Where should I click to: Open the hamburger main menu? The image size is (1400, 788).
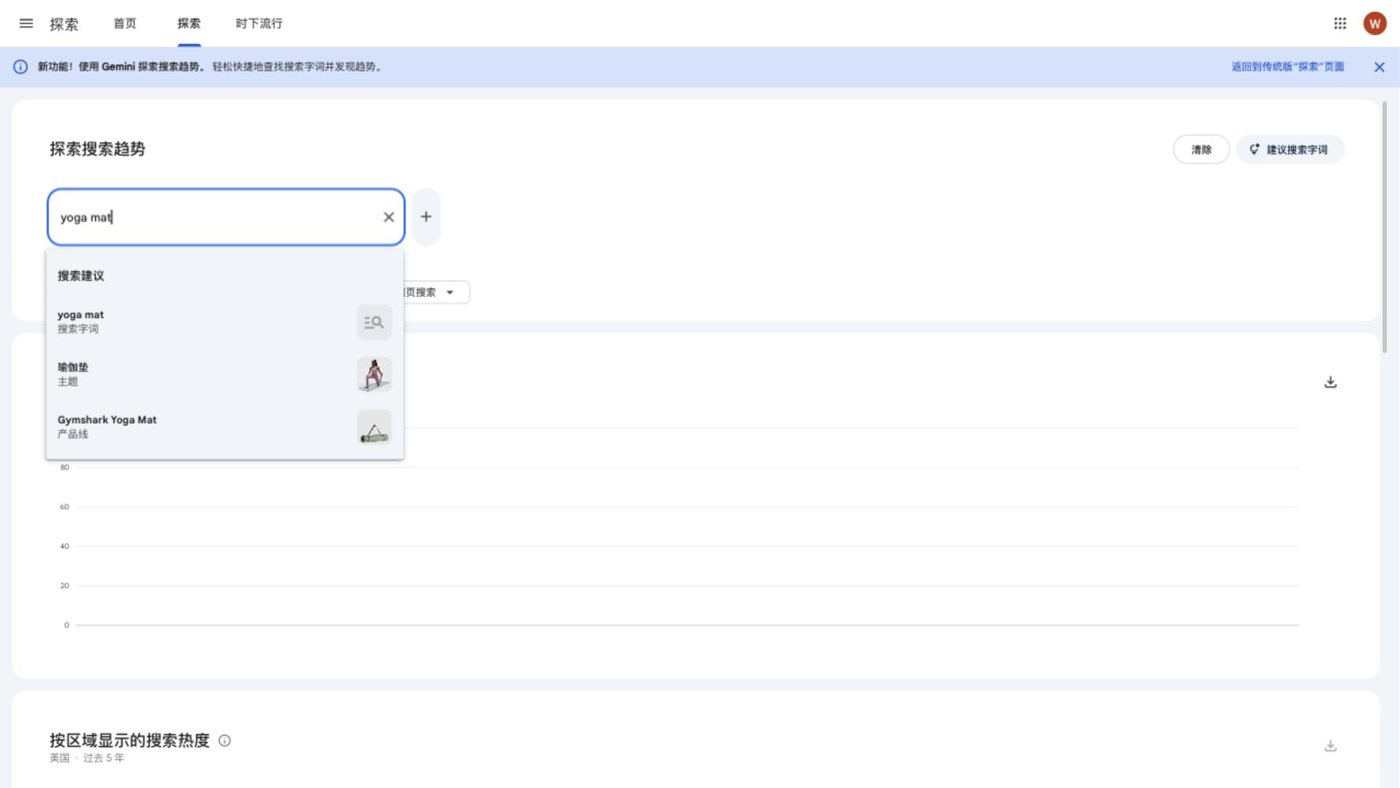pyautogui.click(x=26, y=23)
